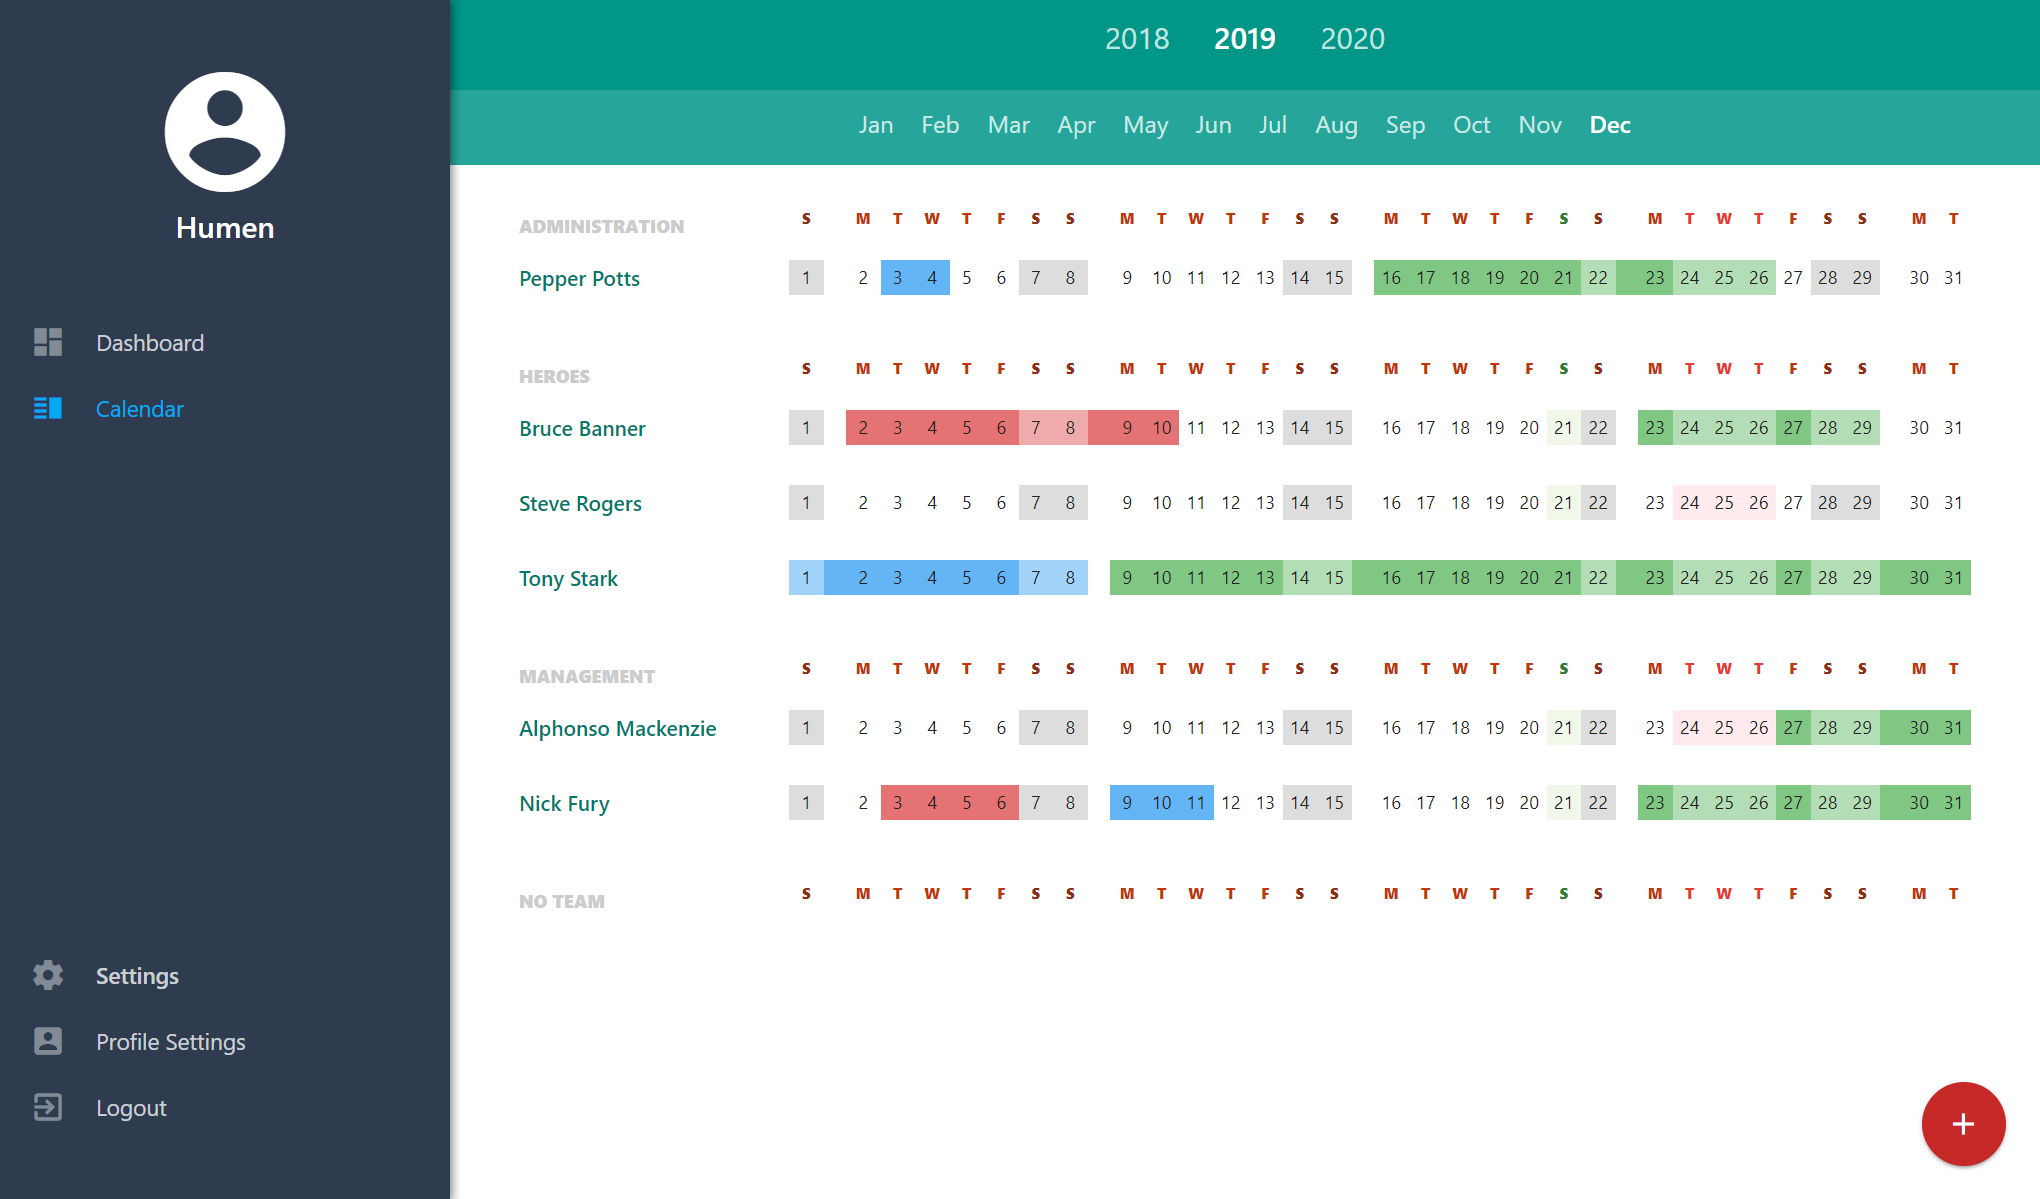Open Pepper Potts' employee page
This screenshot has height=1199, width=2040.
point(578,278)
